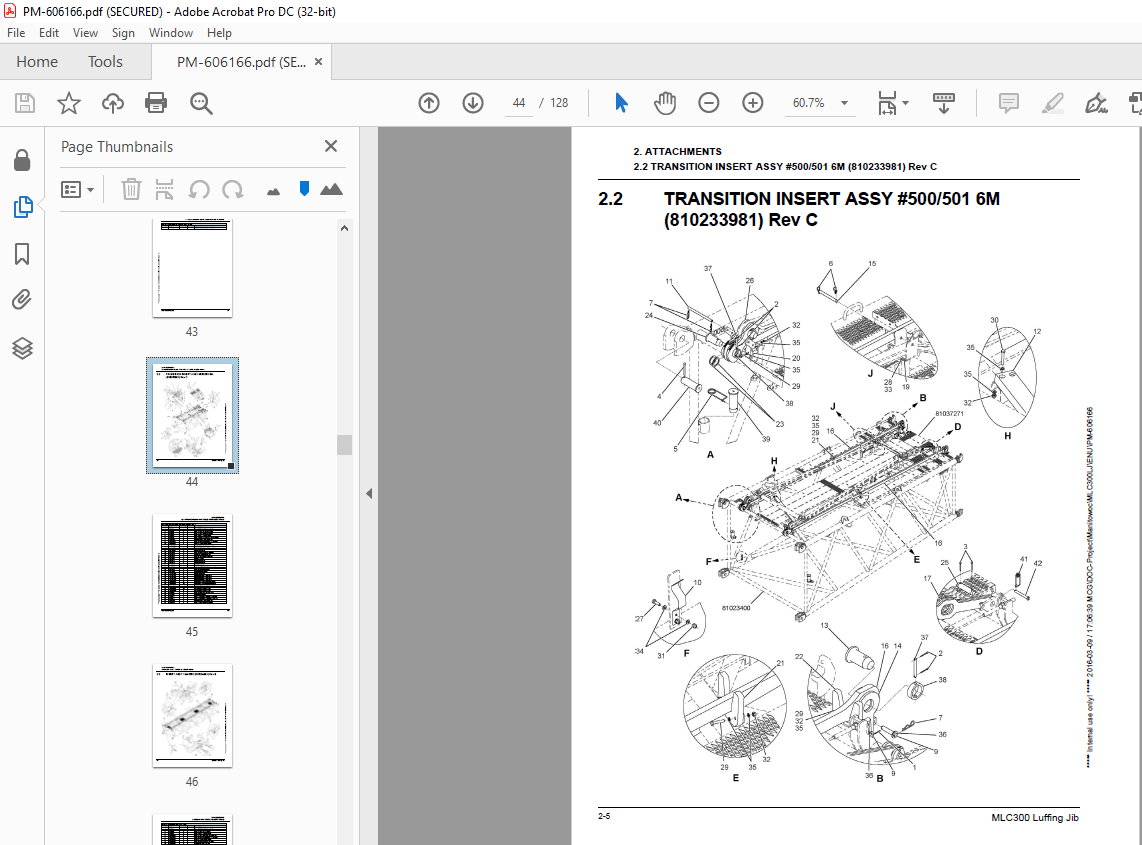Click the Save file icon
1142x845 pixels.
(25, 103)
